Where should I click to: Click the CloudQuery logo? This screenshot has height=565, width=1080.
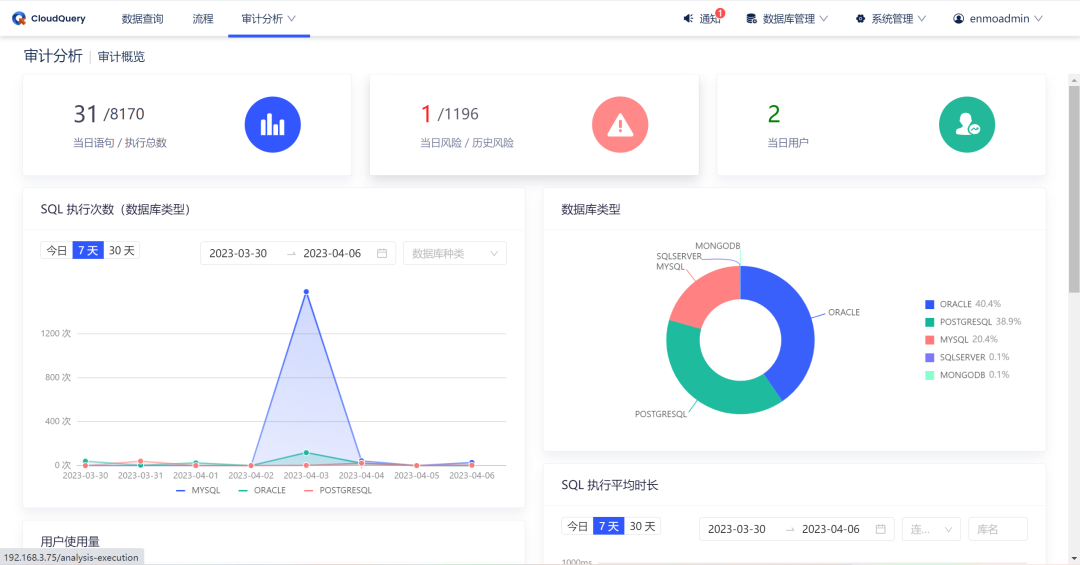(49, 19)
